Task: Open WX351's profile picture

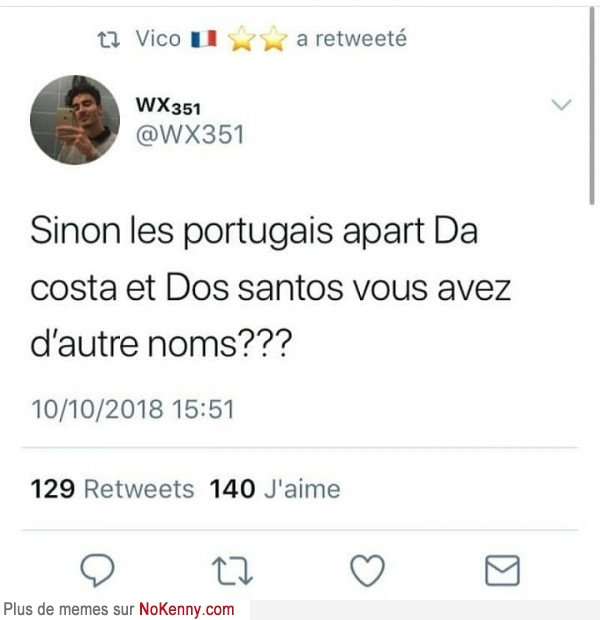Action: tap(75, 120)
